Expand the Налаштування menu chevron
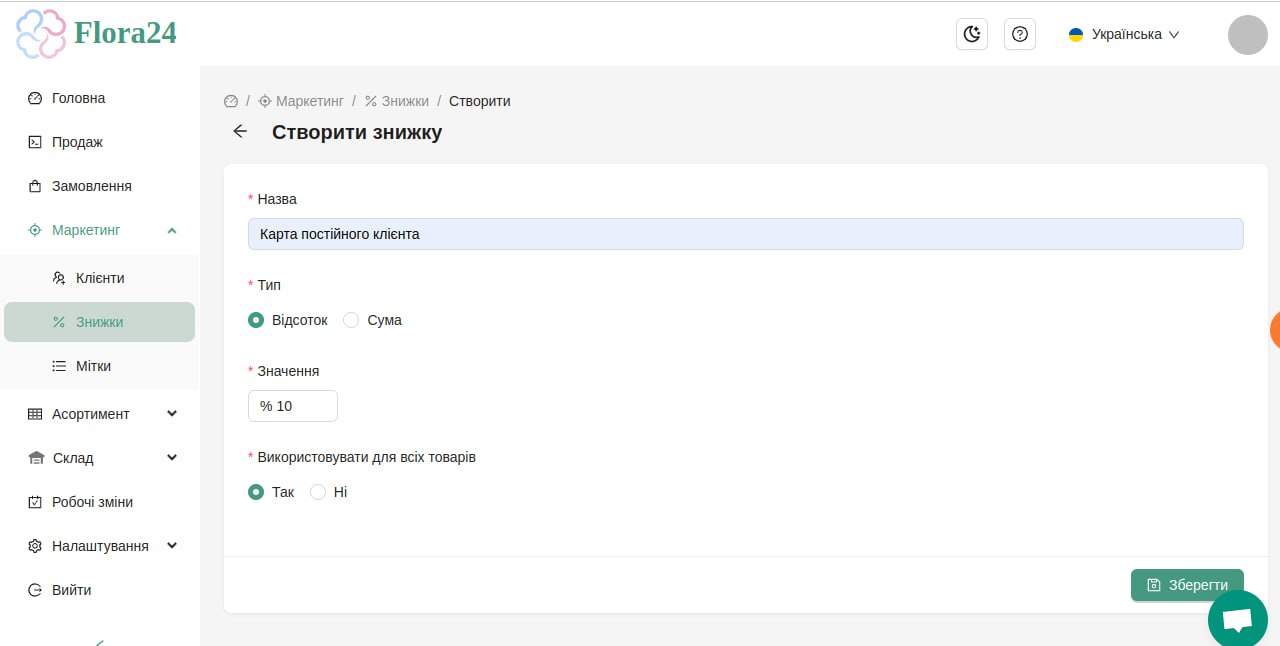1280x646 pixels. (x=172, y=546)
